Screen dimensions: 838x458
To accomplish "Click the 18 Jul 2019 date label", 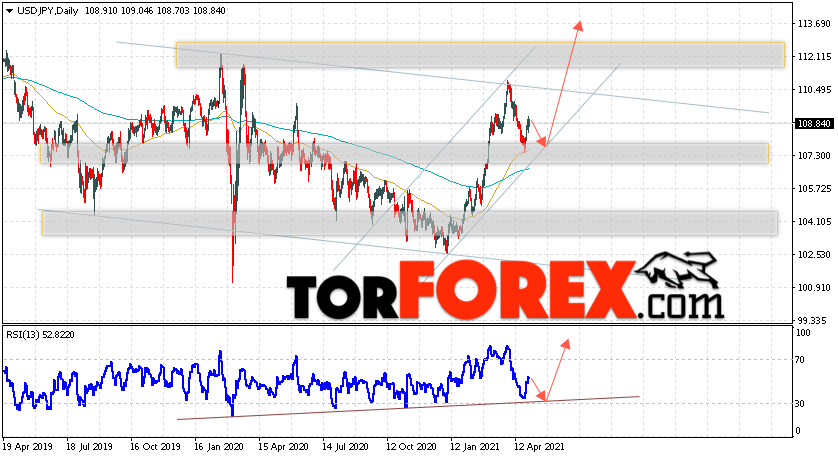I will point(89,446).
